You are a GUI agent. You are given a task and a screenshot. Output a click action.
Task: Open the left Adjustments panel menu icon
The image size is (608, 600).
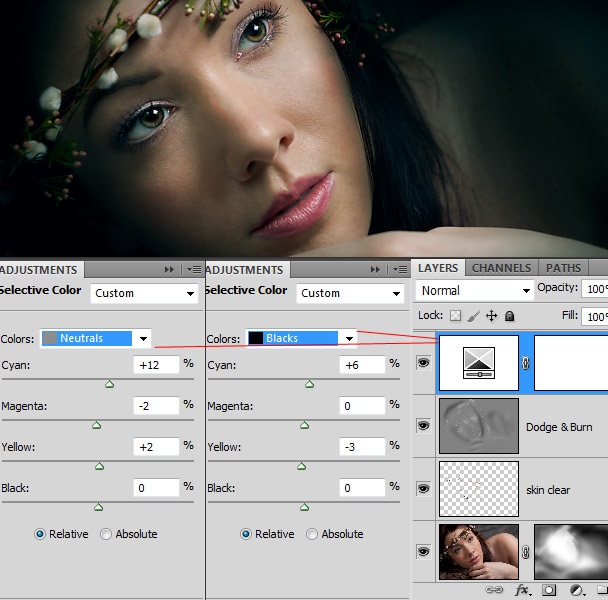(x=194, y=270)
